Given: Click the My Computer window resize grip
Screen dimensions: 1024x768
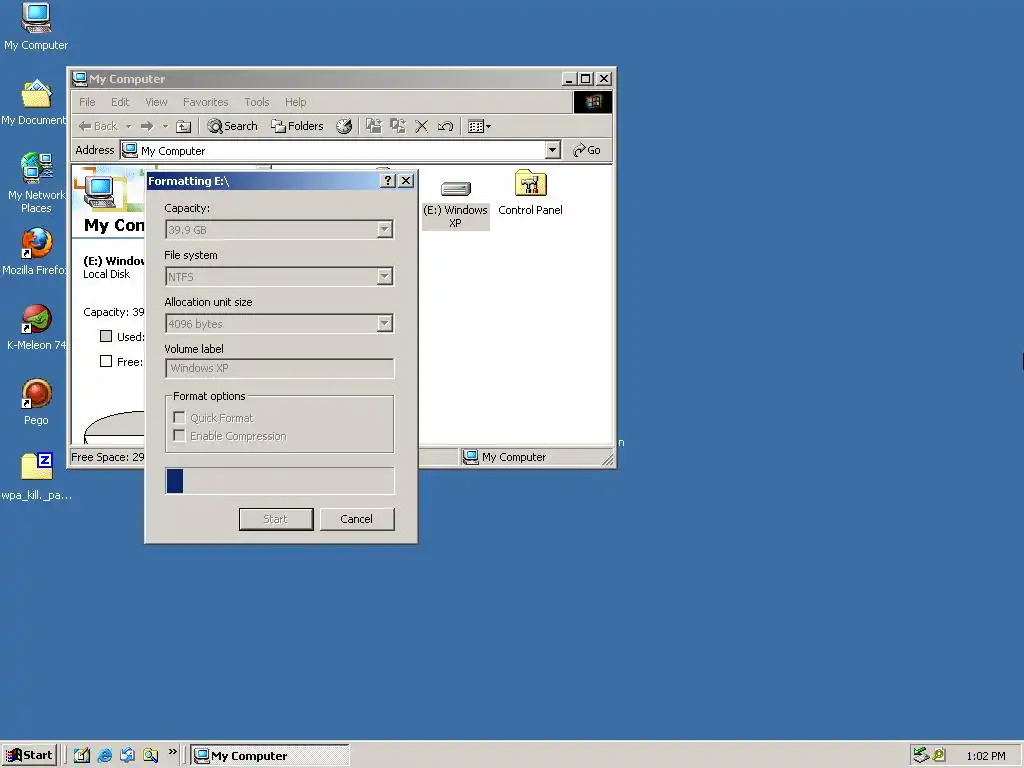Looking at the screenshot, I should pyautogui.click(x=607, y=460).
